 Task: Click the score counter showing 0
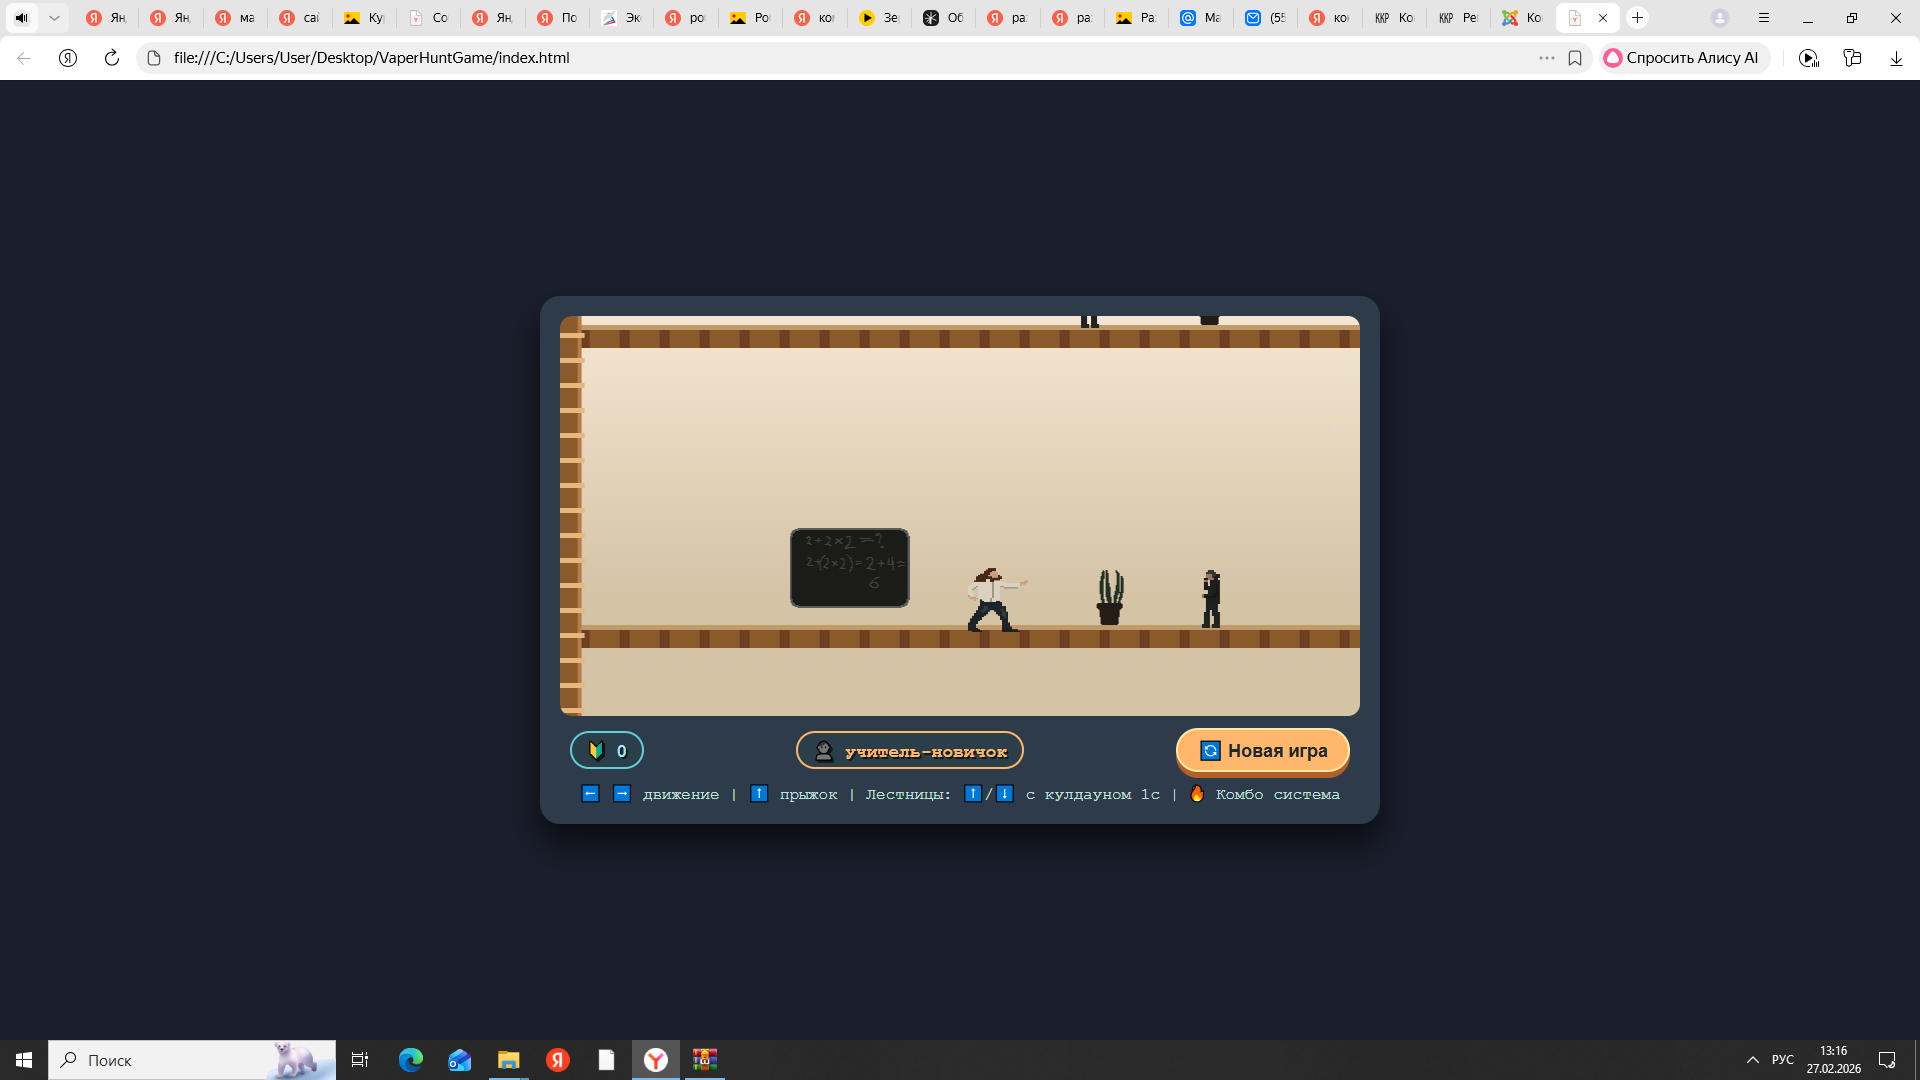tap(607, 751)
